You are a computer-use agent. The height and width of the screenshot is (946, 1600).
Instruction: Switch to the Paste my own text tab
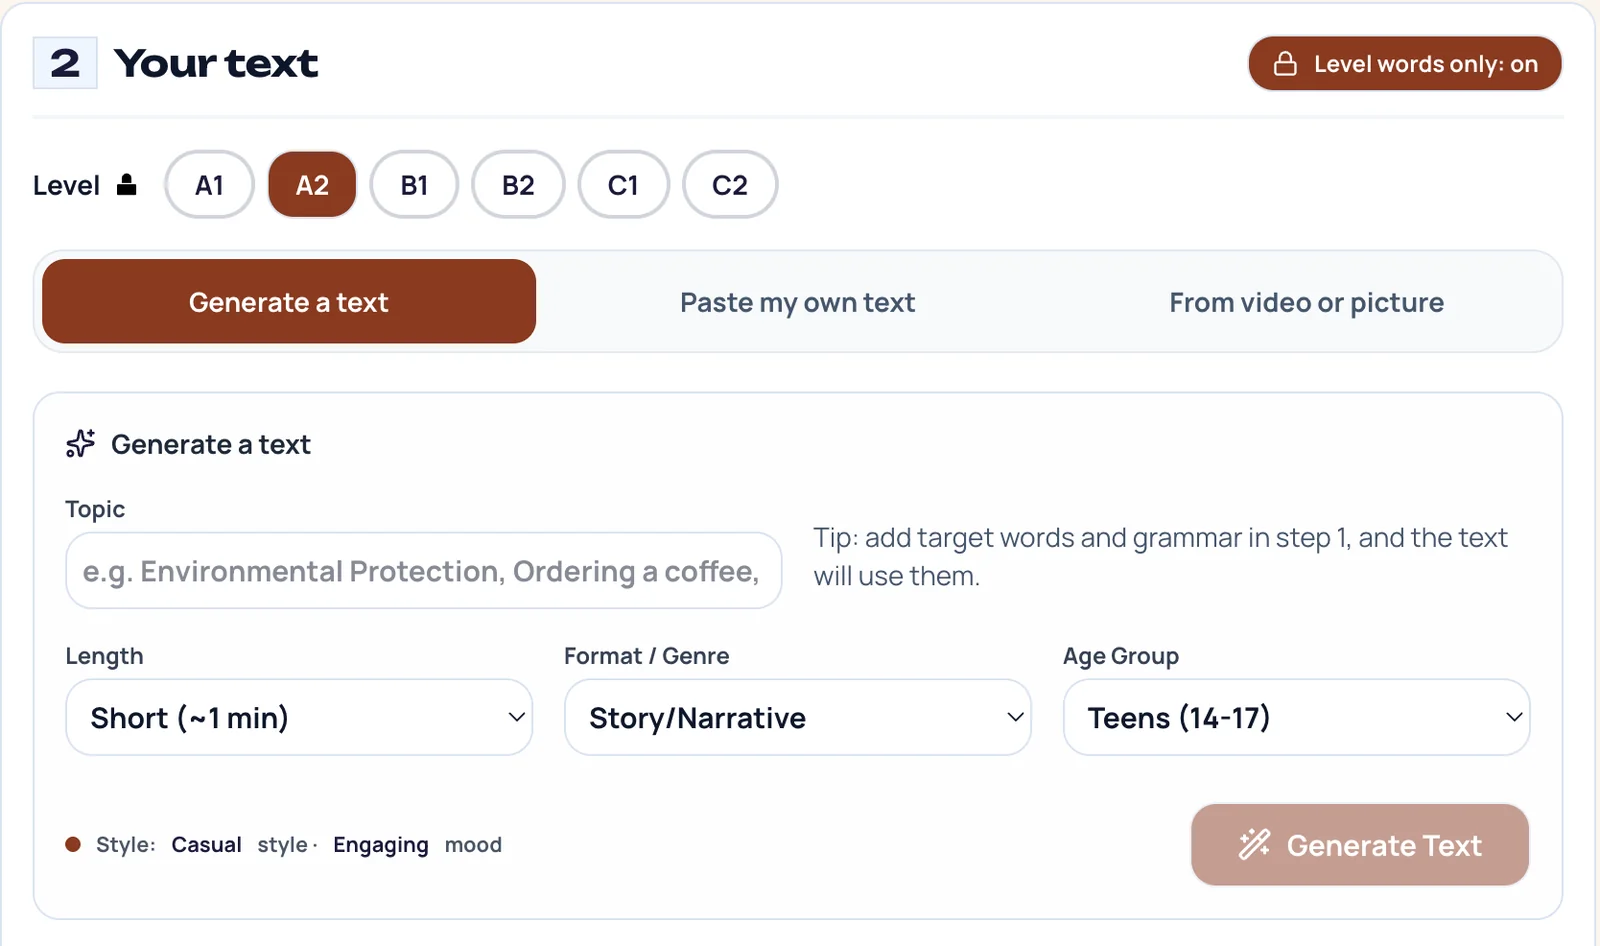click(x=798, y=302)
